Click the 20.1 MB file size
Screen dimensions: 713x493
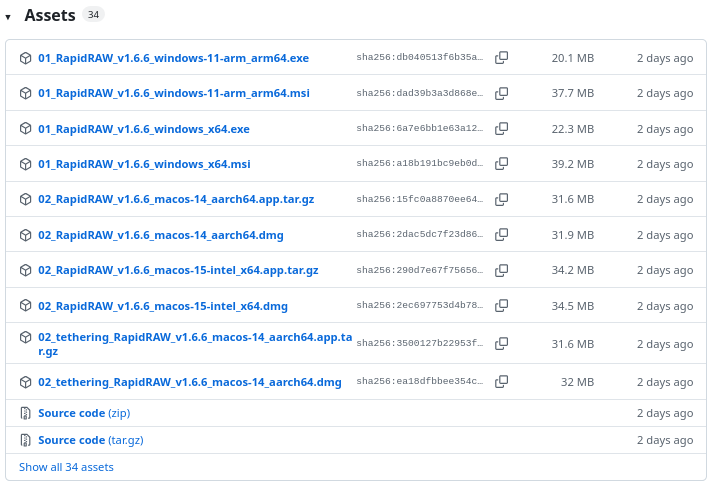click(x=572, y=58)
